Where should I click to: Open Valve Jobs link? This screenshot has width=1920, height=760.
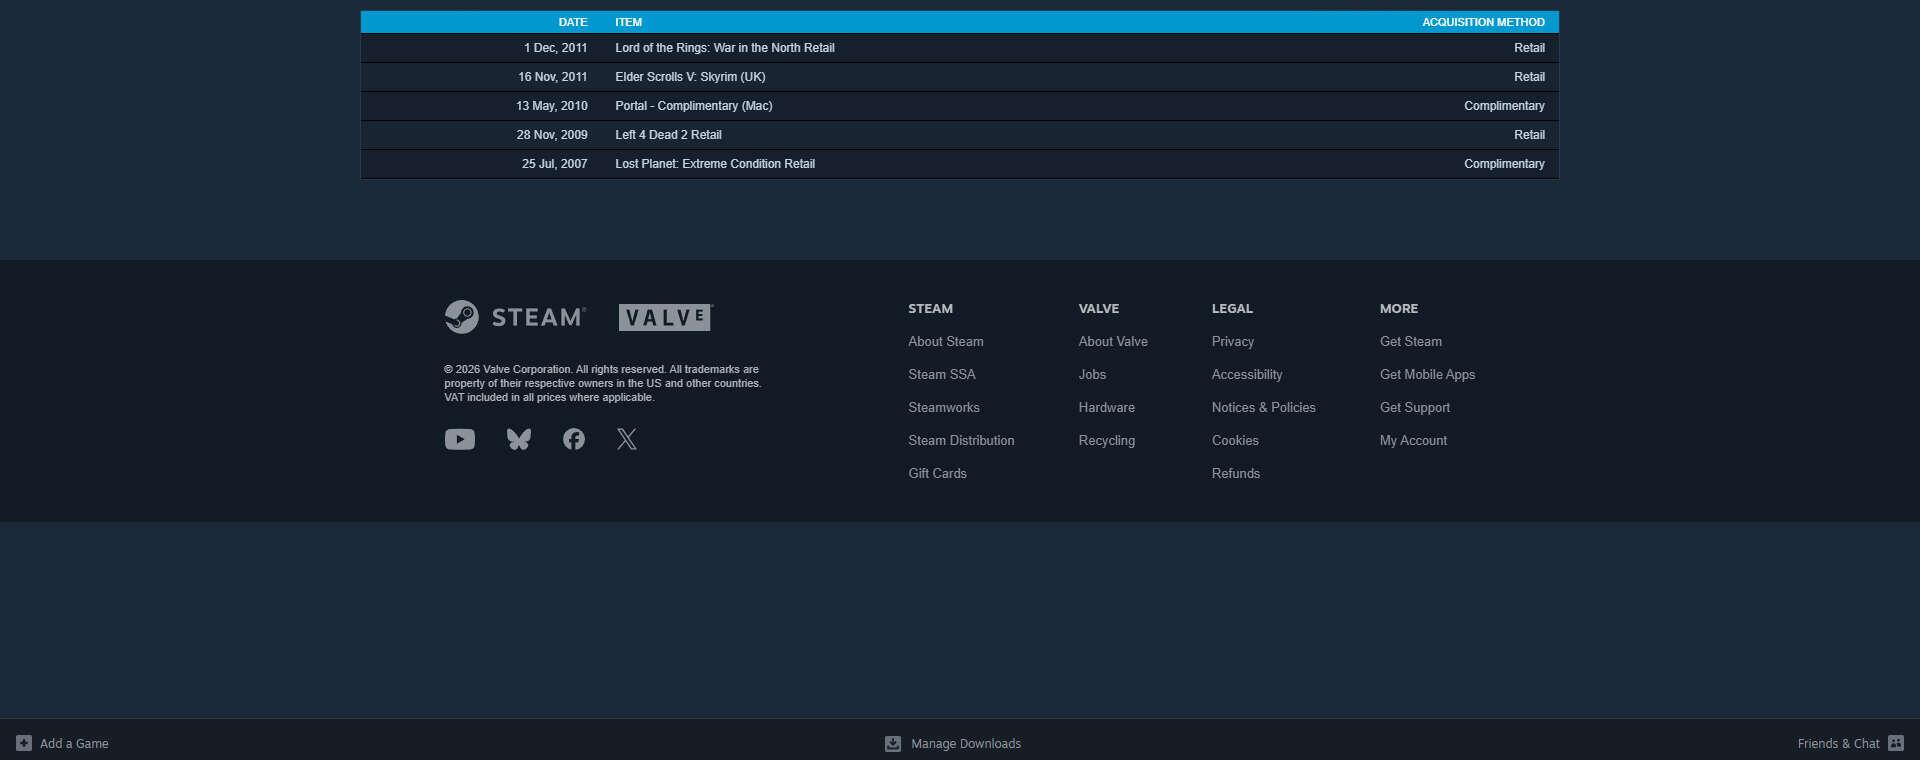tap(1092, 375)
